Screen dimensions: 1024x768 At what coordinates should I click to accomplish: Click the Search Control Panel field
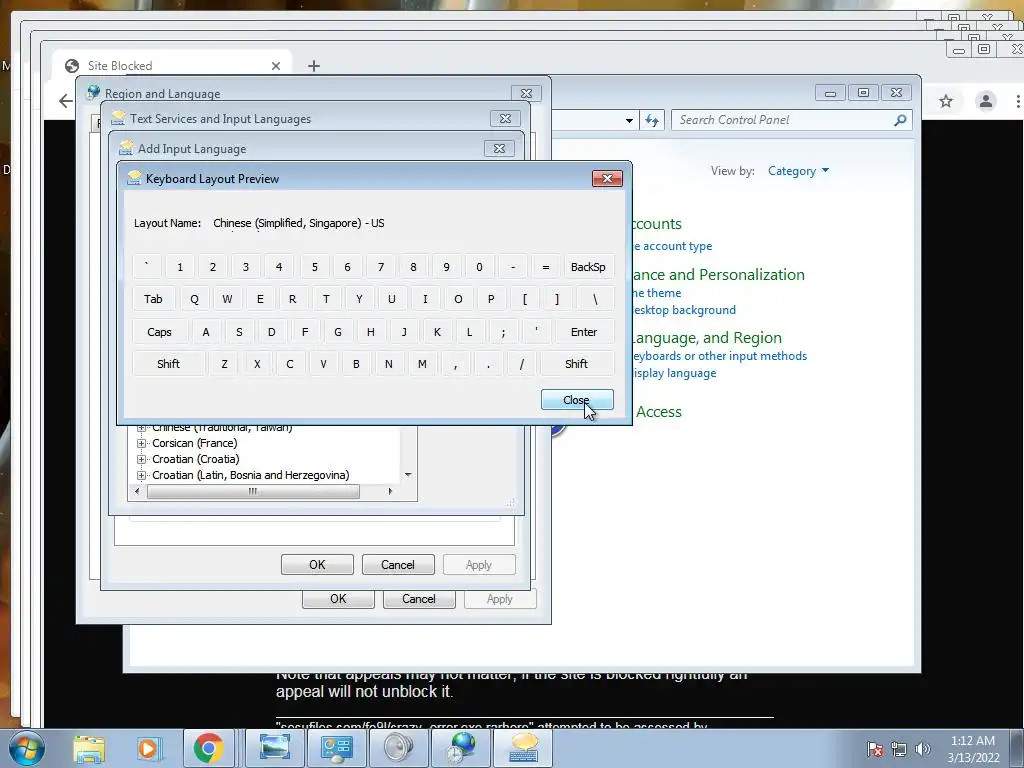(x=784, y=120)
